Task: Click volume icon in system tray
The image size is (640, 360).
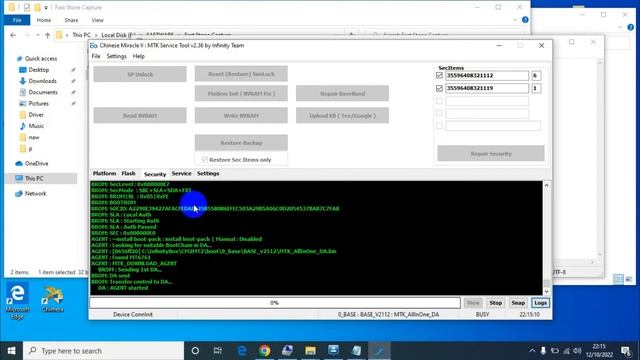Action: (577, 351)
